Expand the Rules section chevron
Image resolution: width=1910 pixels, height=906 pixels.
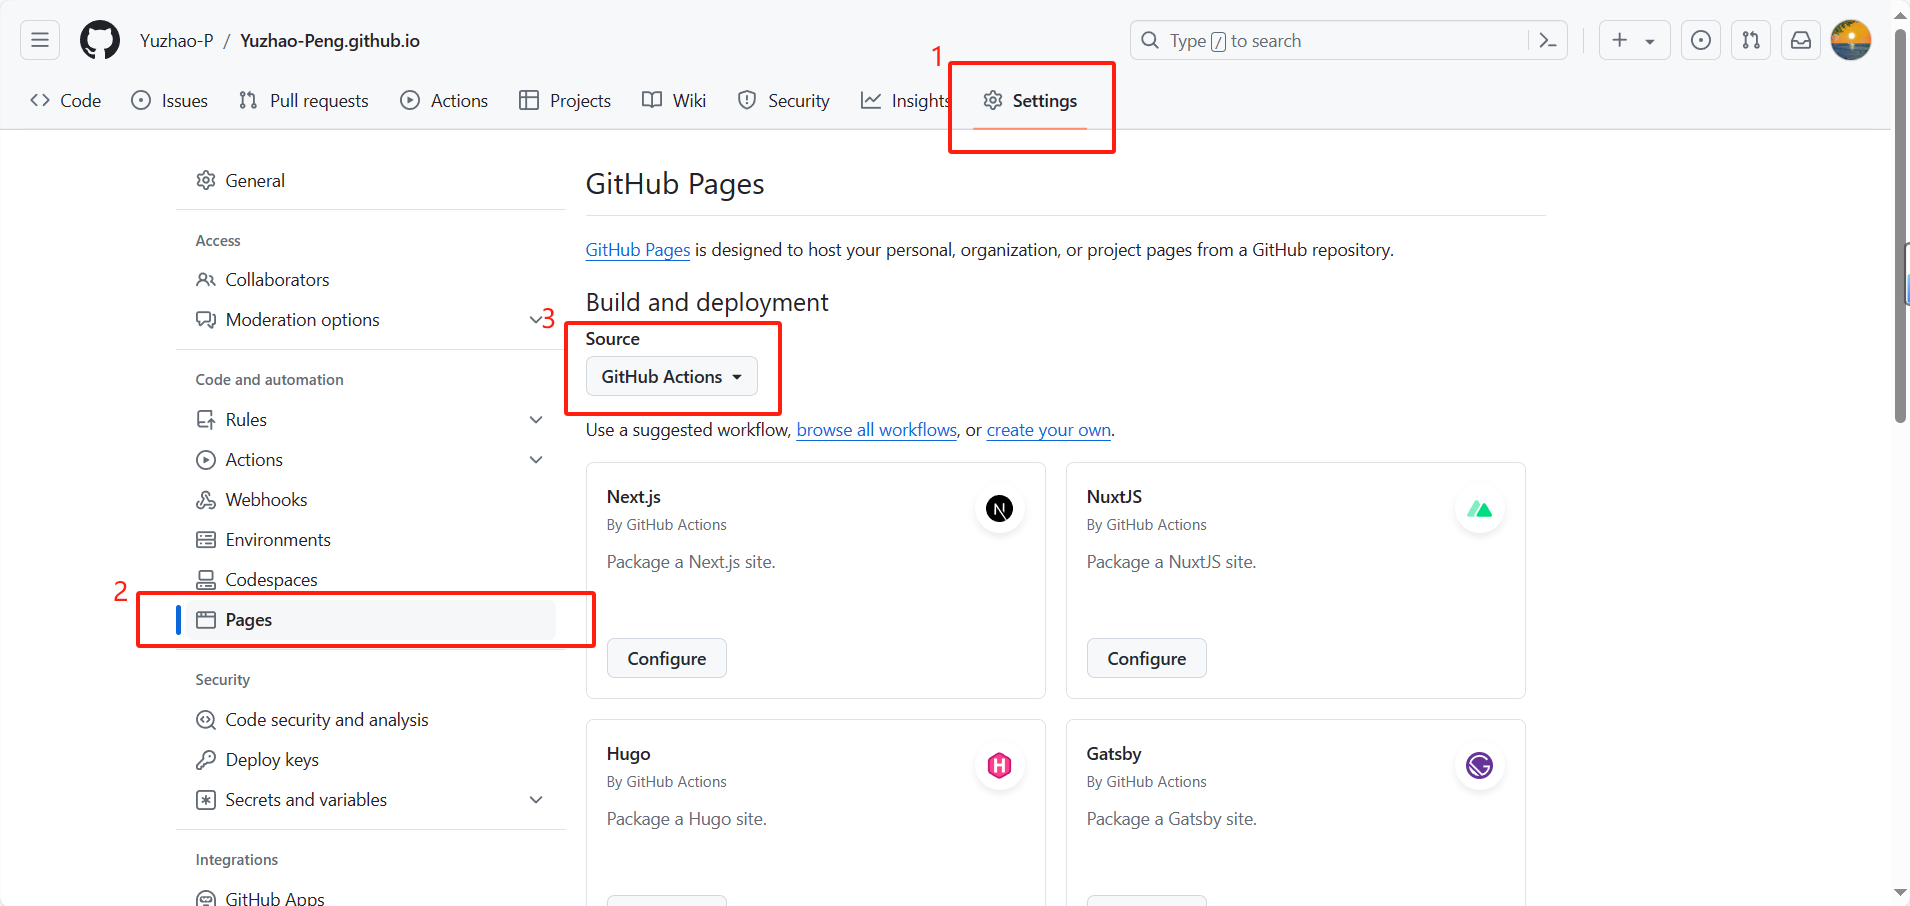[536, 420]
